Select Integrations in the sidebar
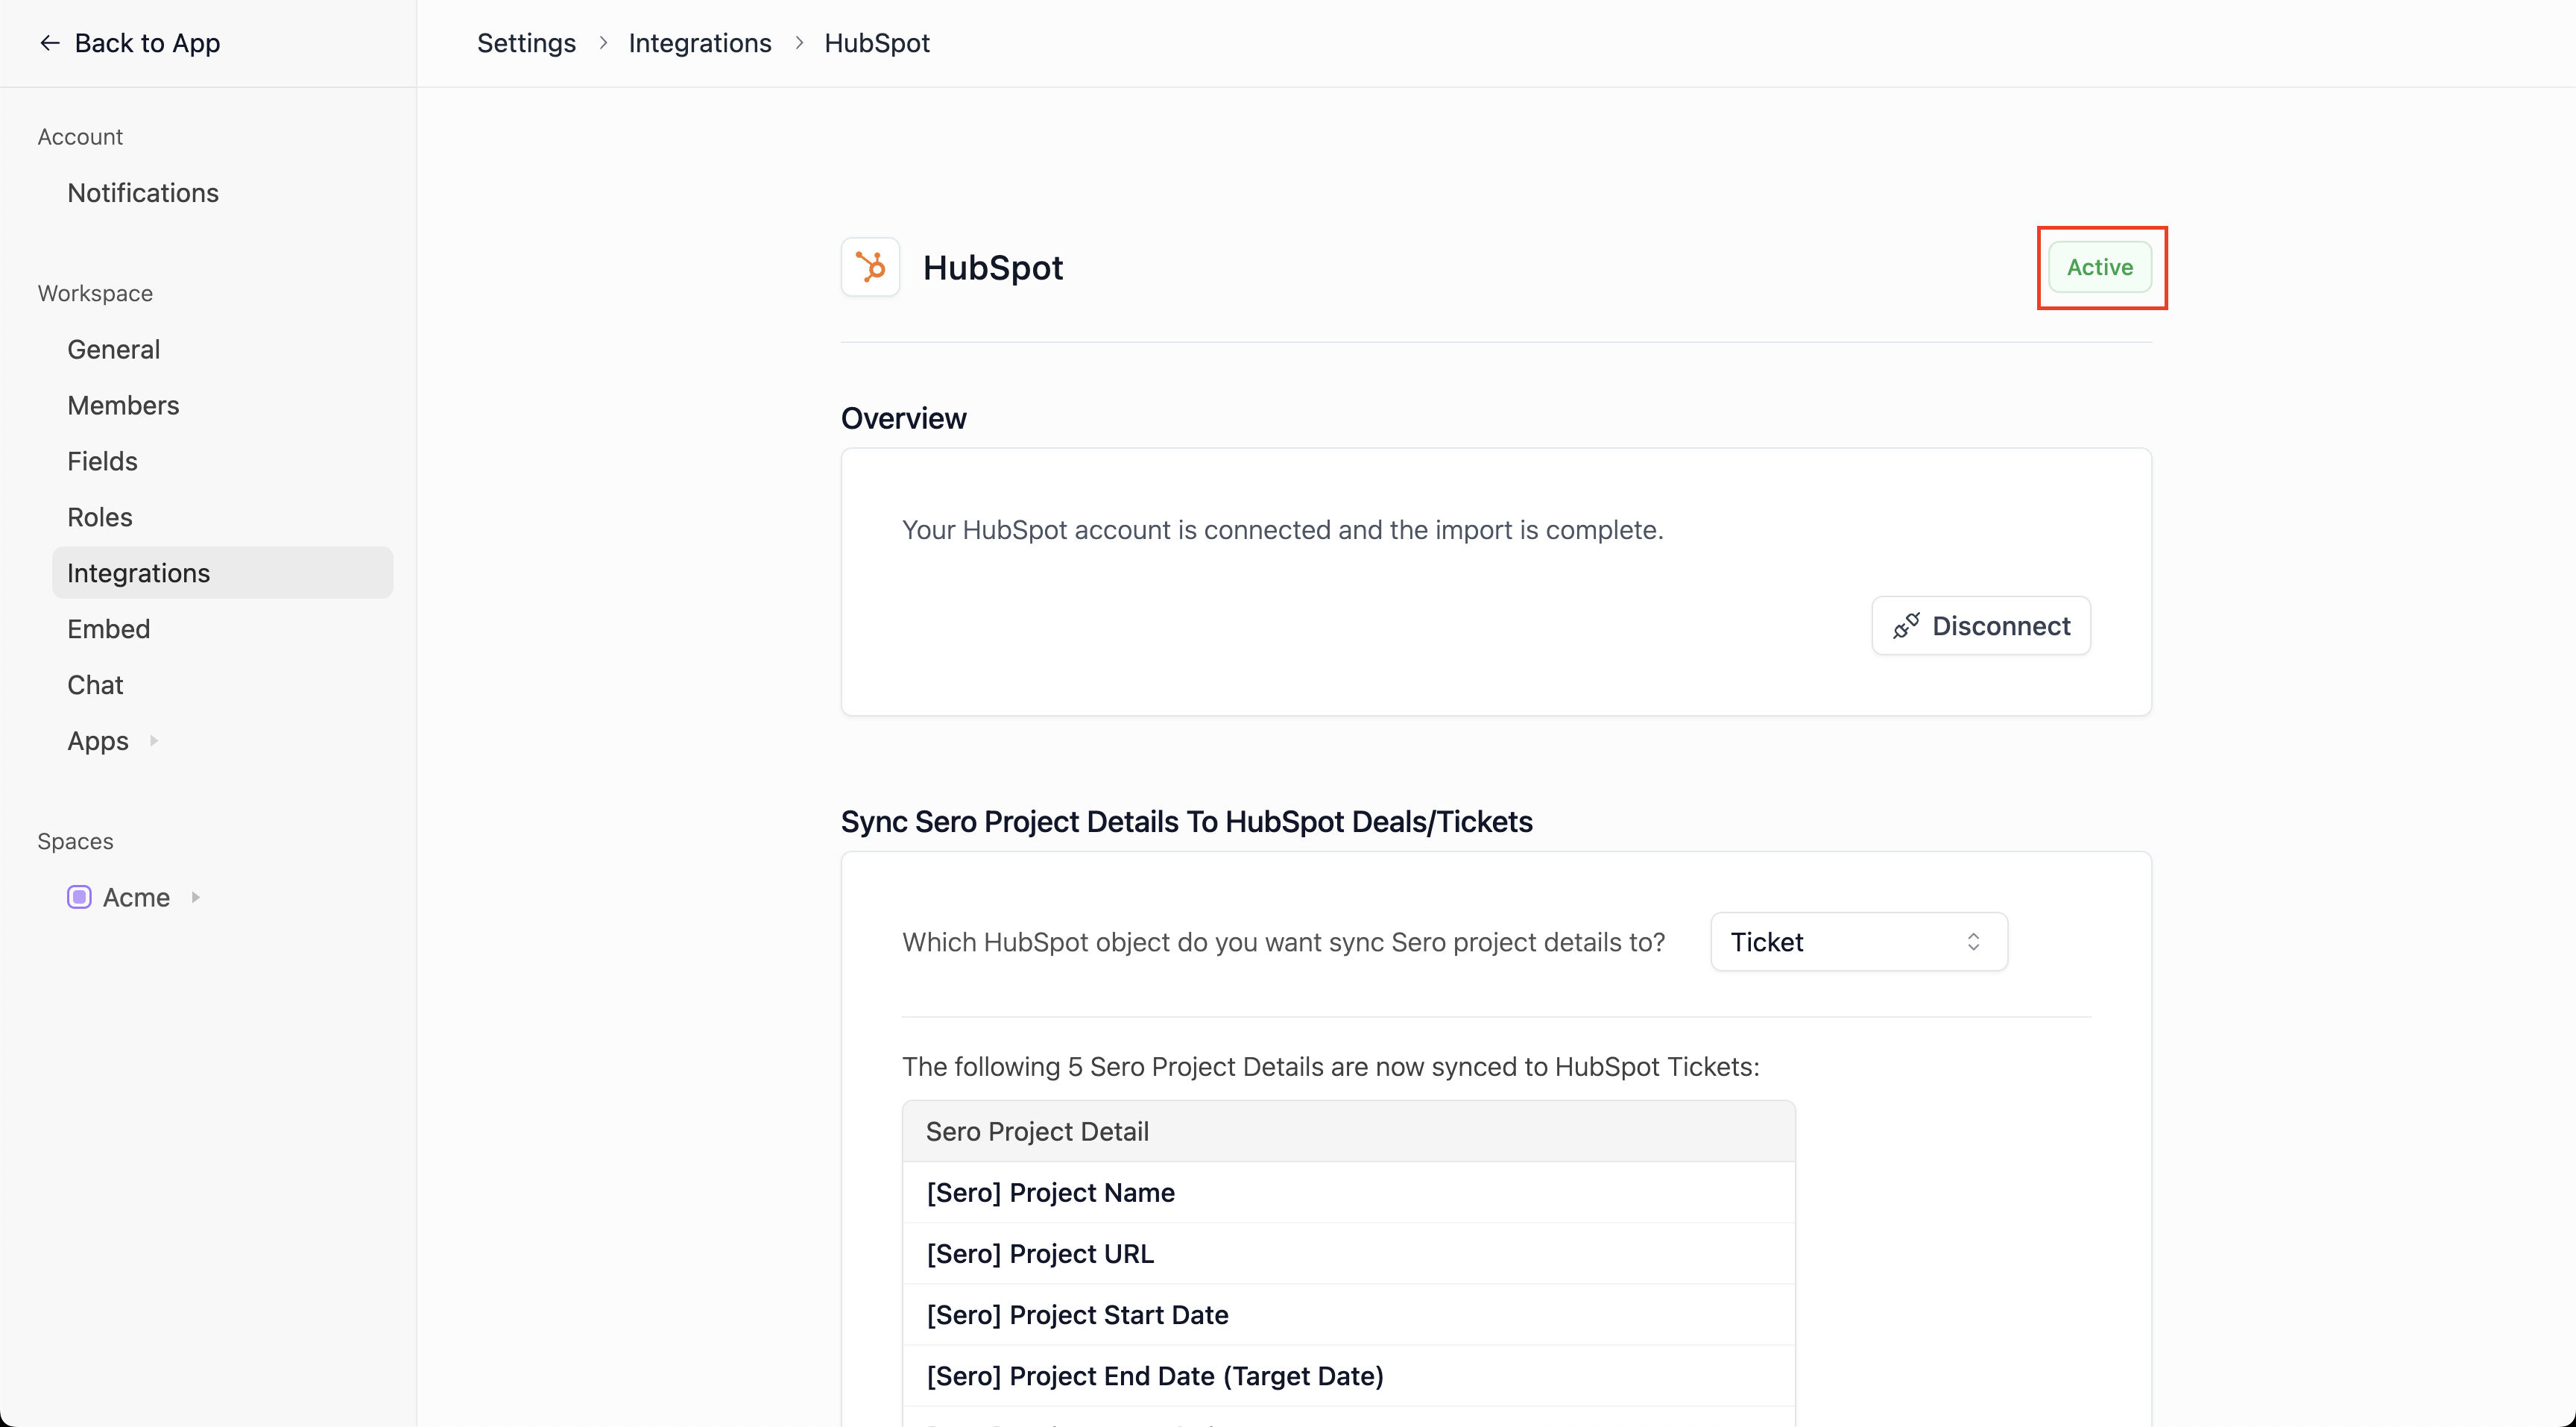The height and width of the screenshot is (1427, 2576). tap(138, 573)
